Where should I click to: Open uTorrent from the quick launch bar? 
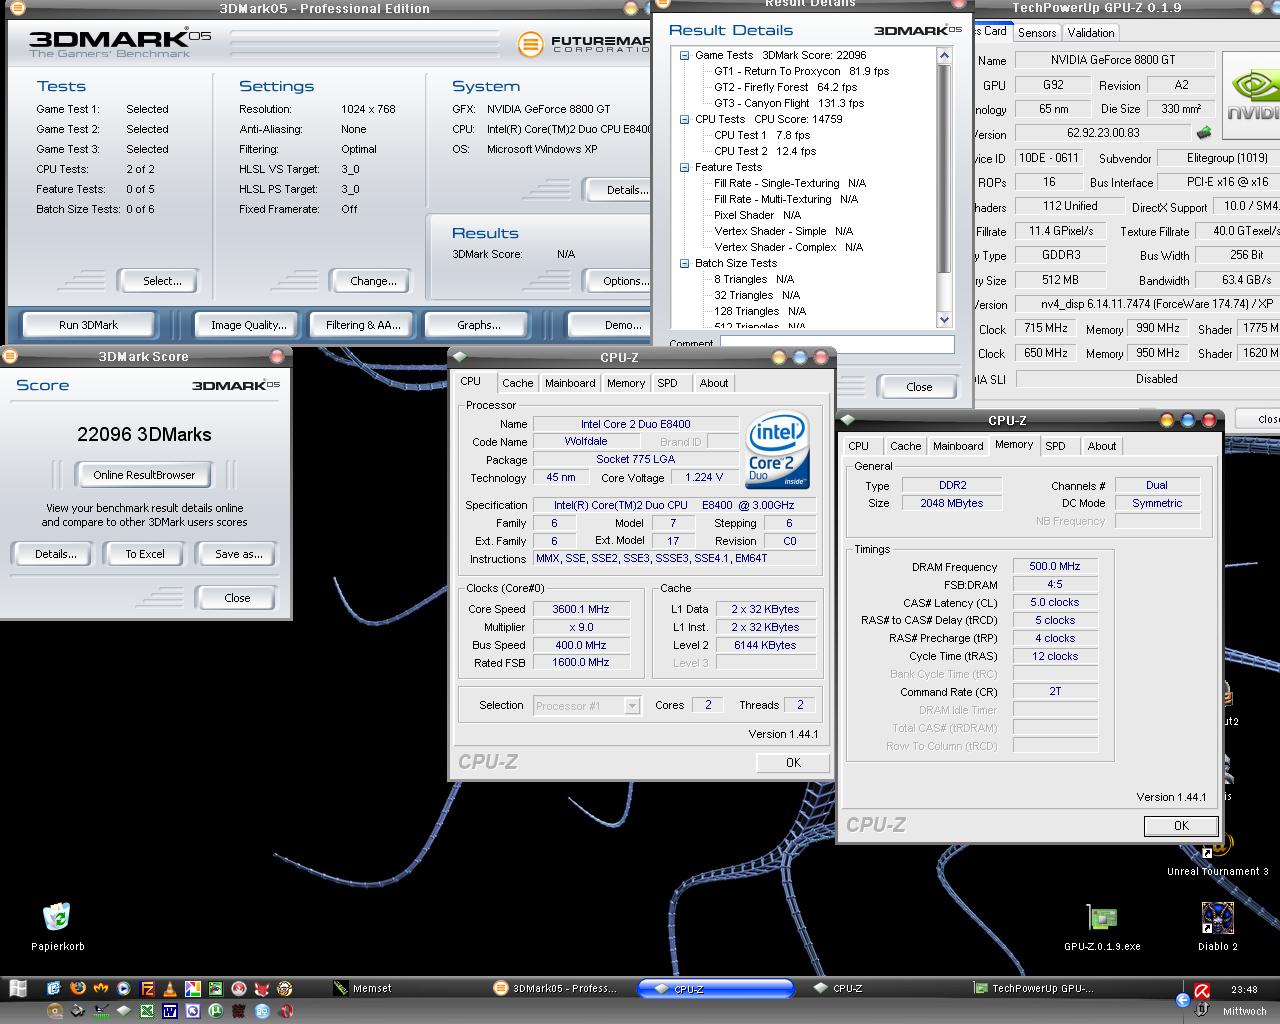216,1011
